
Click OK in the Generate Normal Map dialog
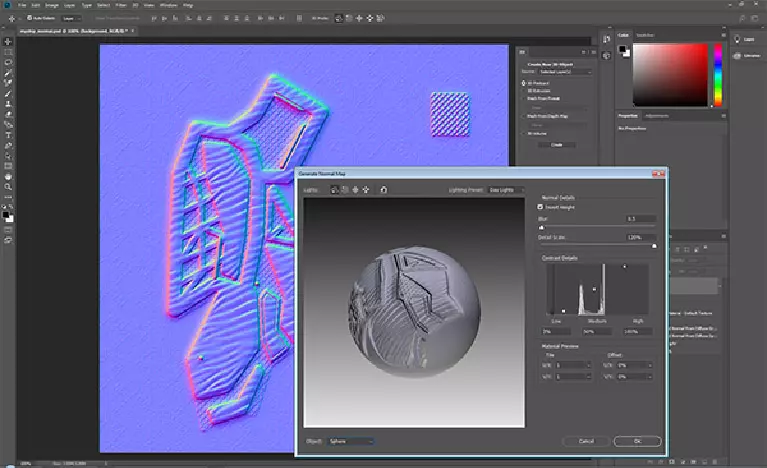click(x=637, y=441)
